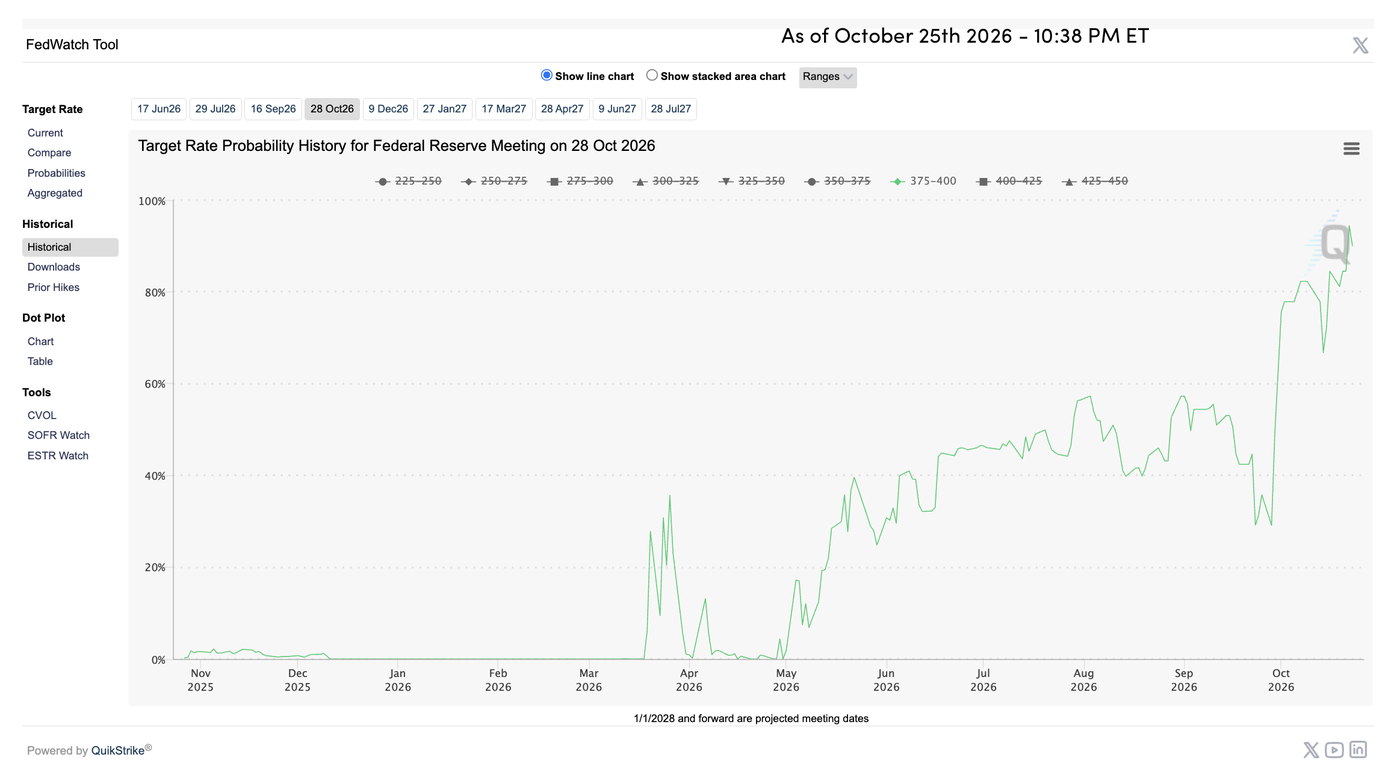Switch to the 28 Jul27 meeting tab
This screenshot has height=772, width=1400.
point(671,109)
